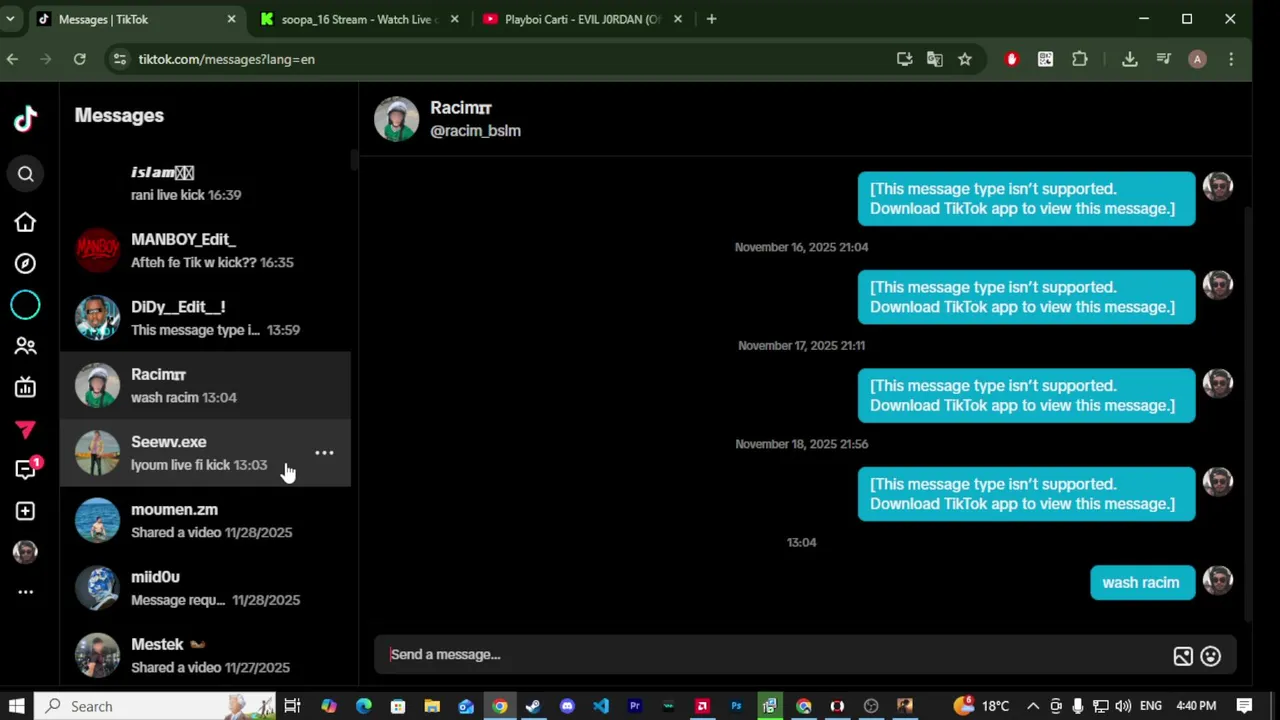Open the Friends icon in sidebar
Image resolution: width=1280 pixels, height=720 pixels.
pos(25,346)
